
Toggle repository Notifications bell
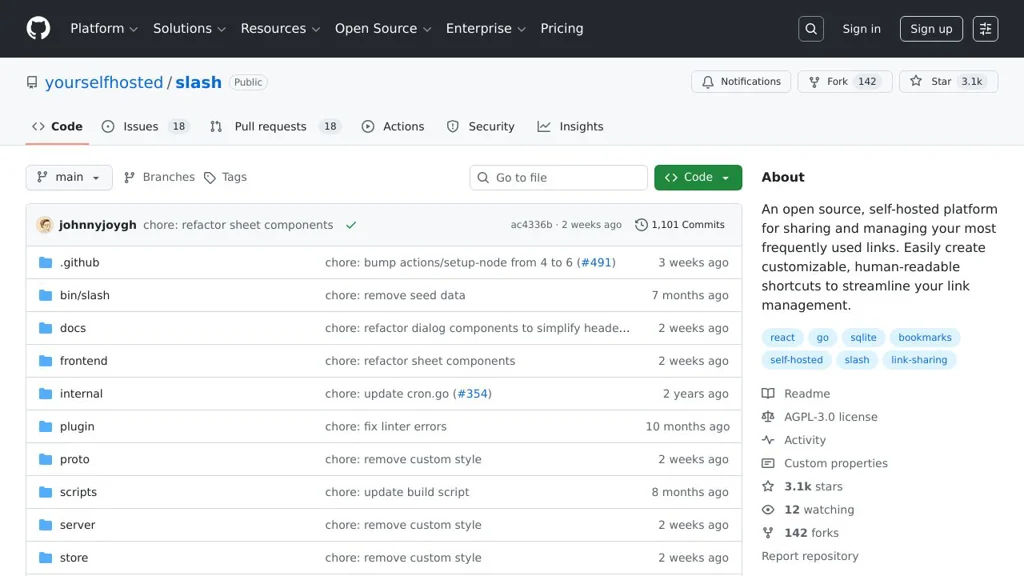coord(741,82)
